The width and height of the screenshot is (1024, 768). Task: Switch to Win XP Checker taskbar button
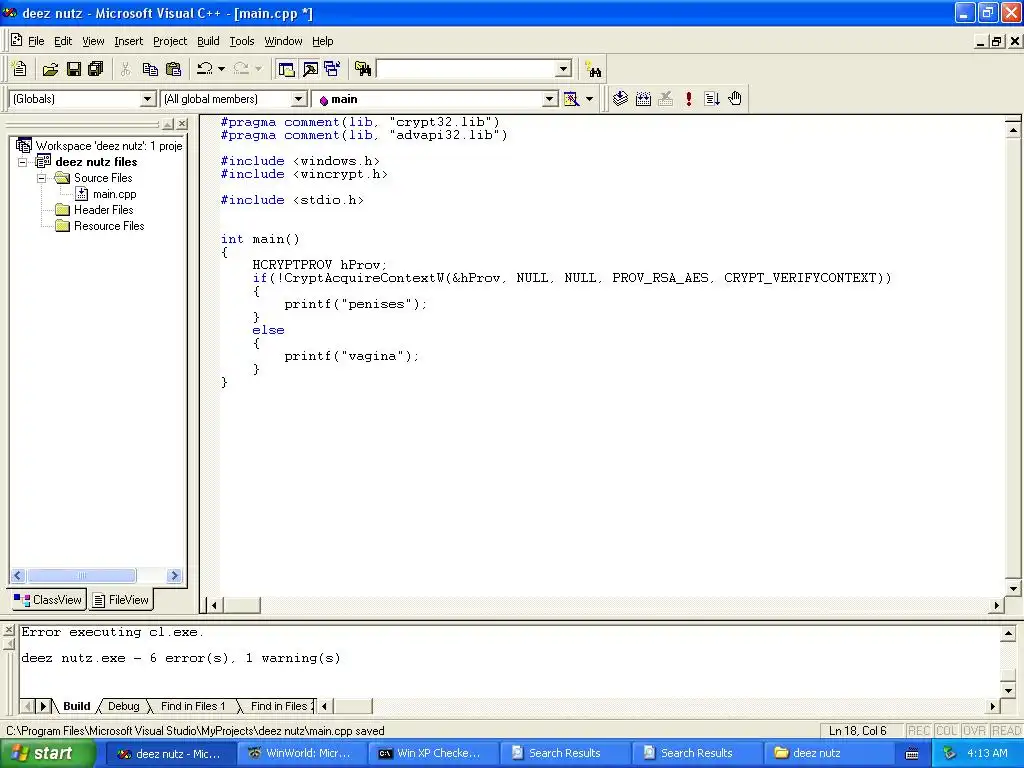point(434,754)
